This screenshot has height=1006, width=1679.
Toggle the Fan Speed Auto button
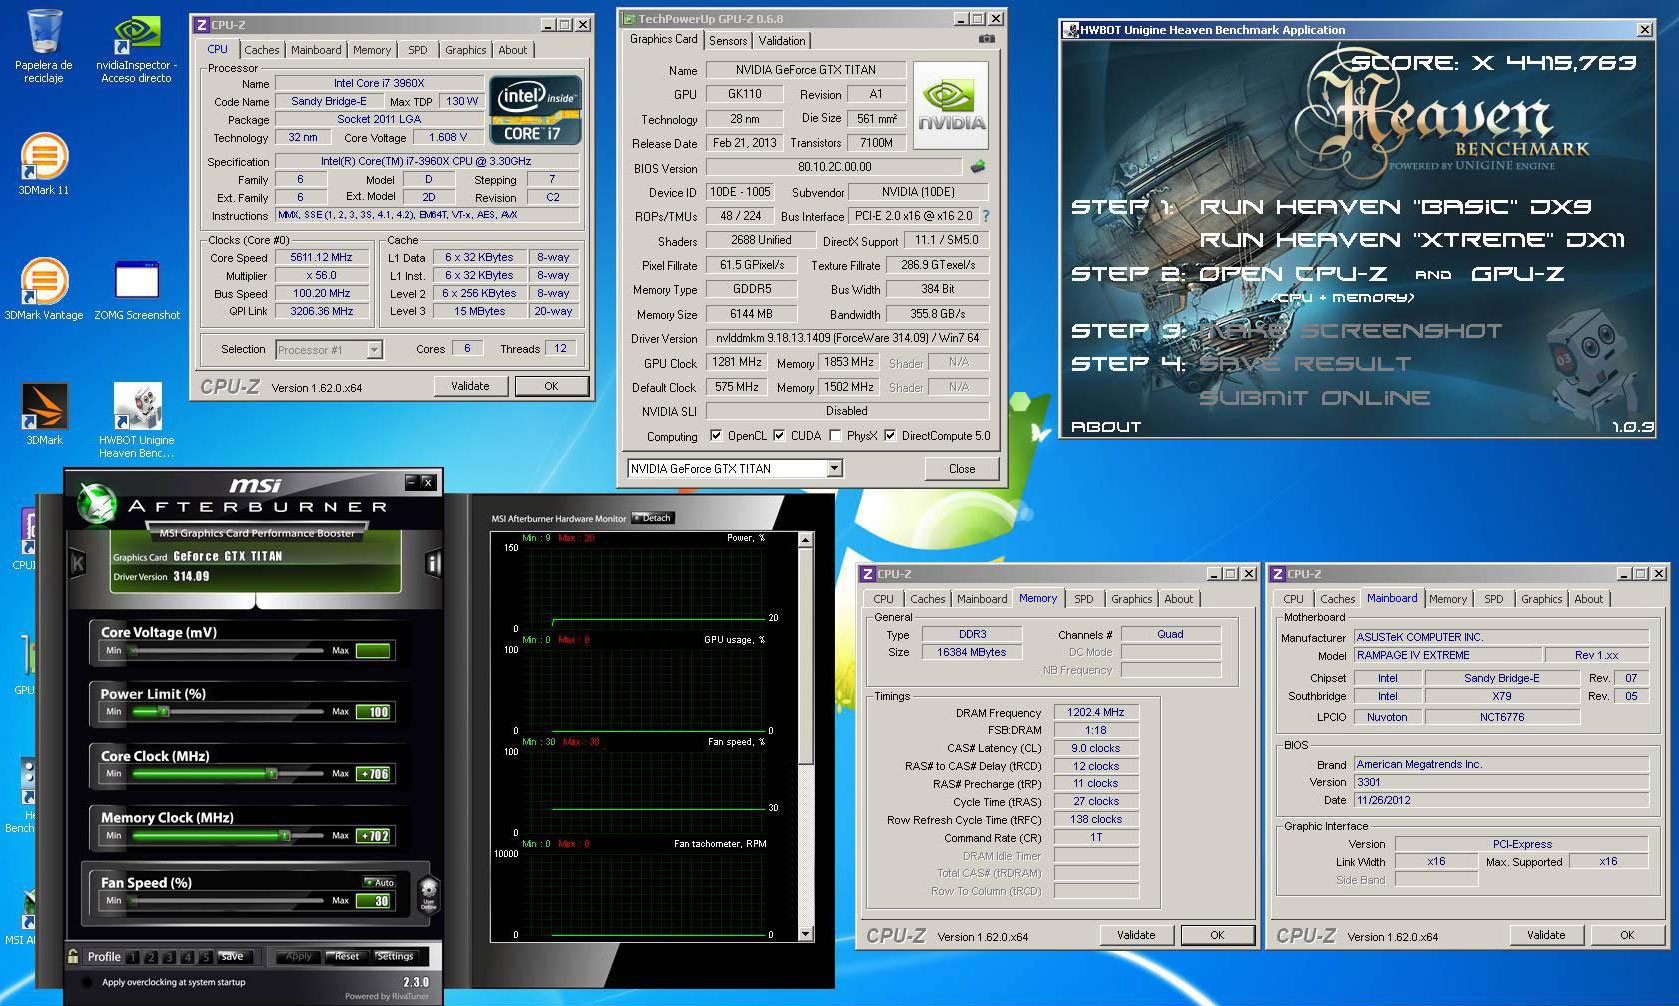point(380,882)
